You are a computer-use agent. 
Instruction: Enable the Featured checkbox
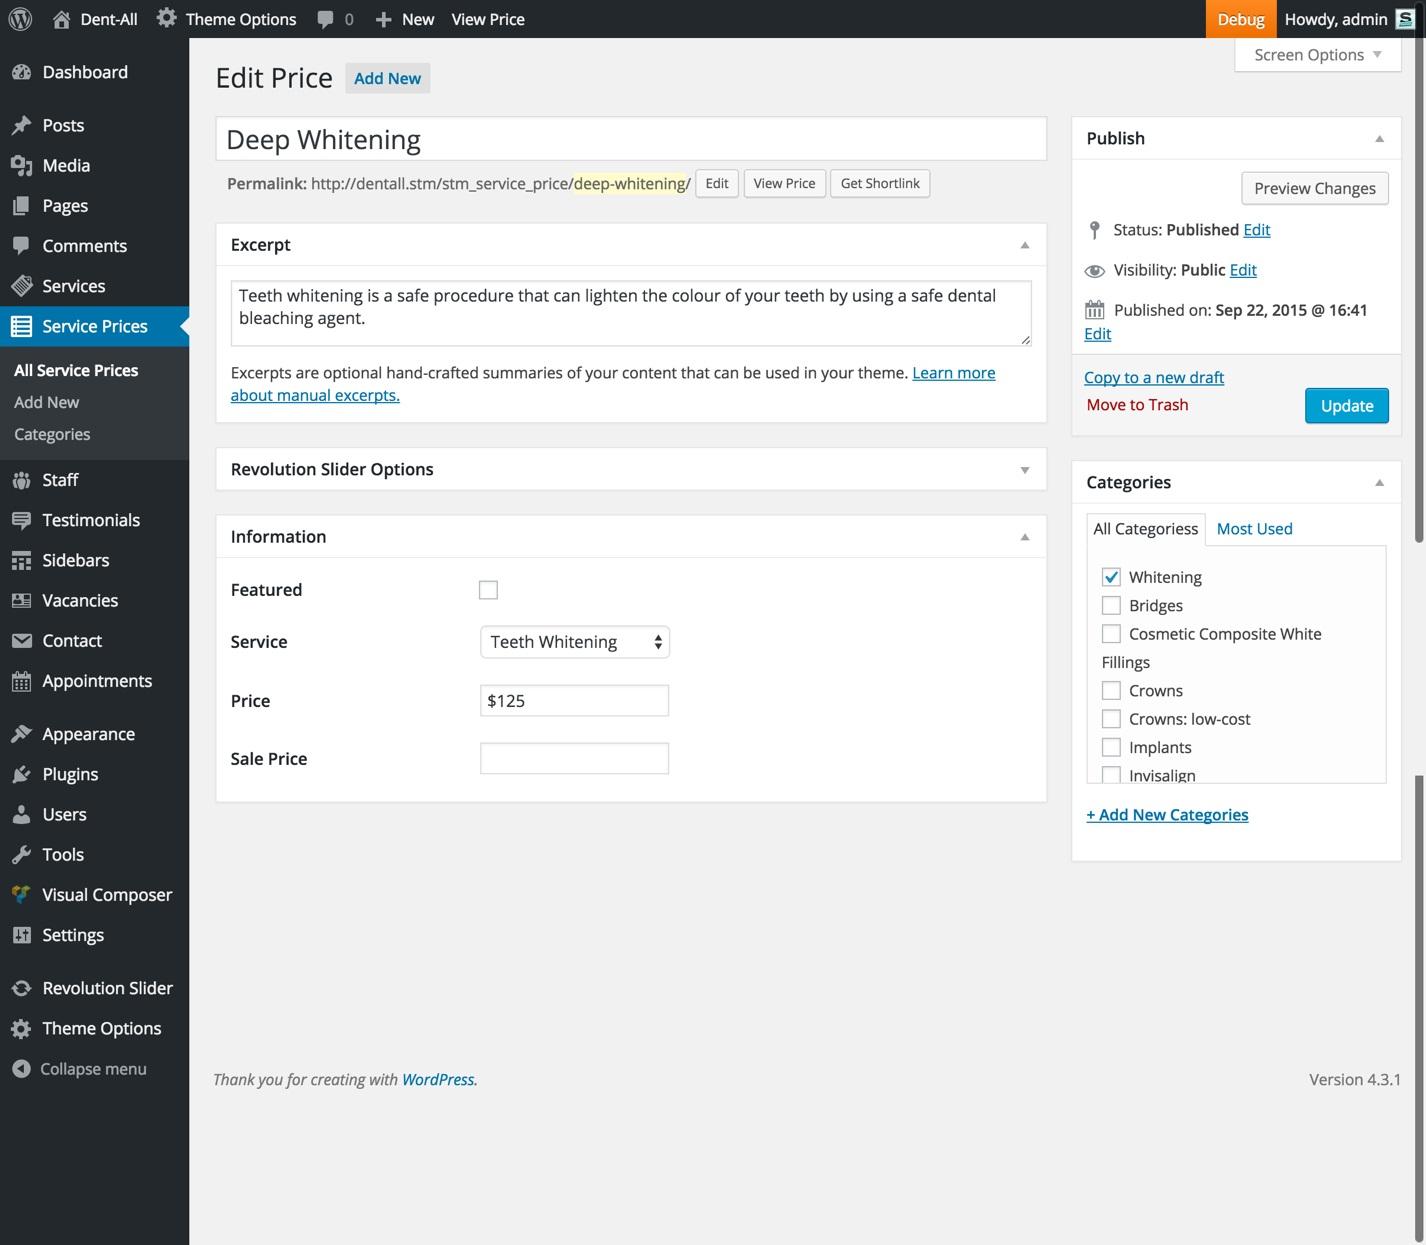488,590
